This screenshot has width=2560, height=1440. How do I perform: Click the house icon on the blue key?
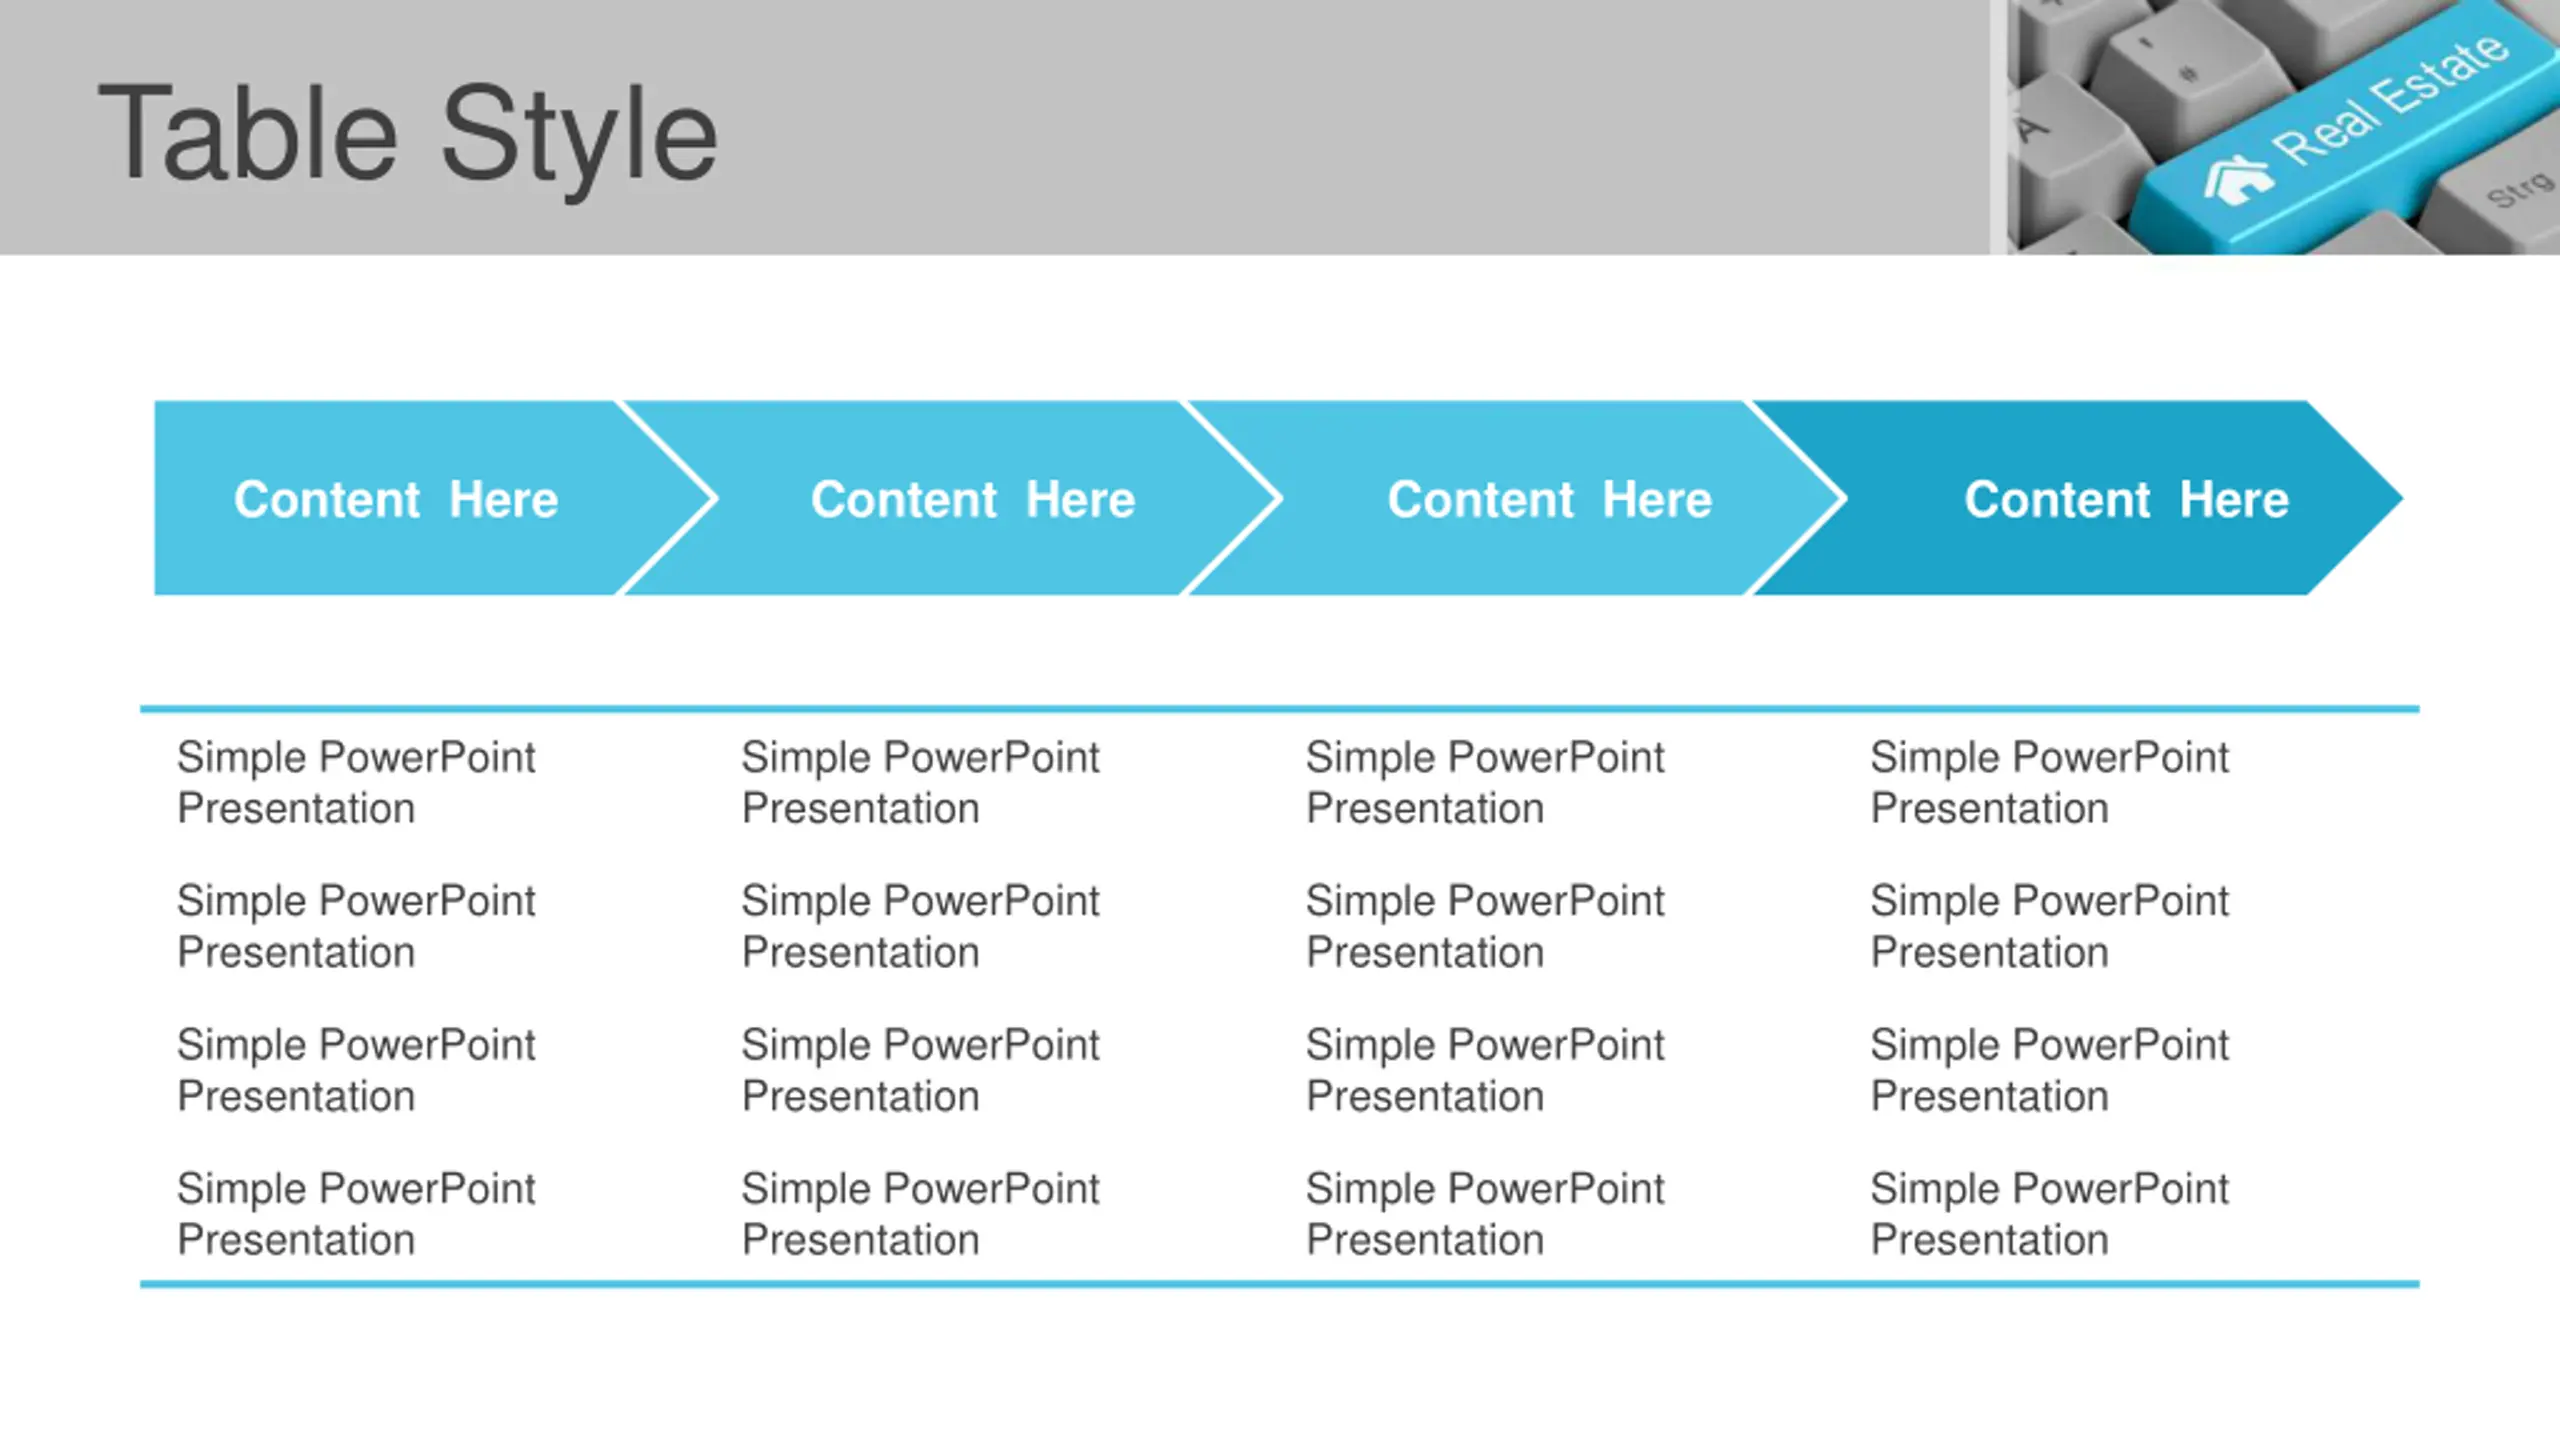pyautogui.click(x=2238, y=180)
